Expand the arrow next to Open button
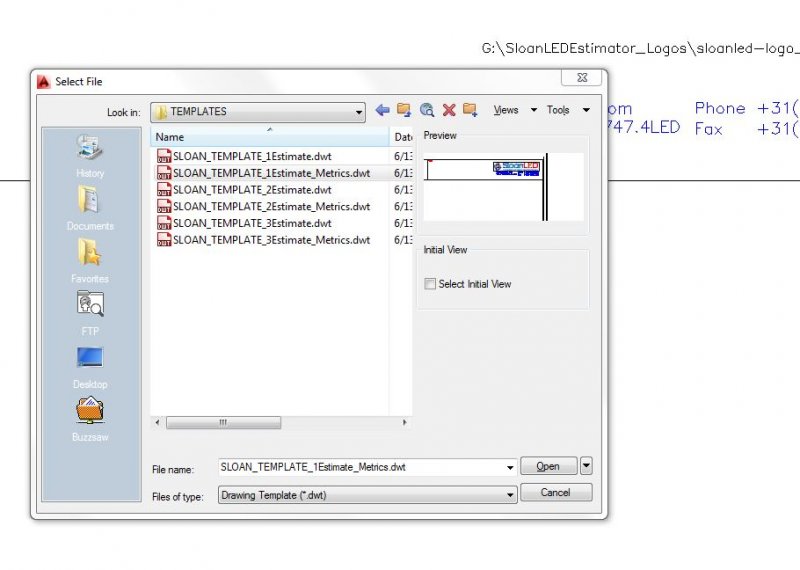The height and width of the screenshot is (570, 800). (586, 465)
